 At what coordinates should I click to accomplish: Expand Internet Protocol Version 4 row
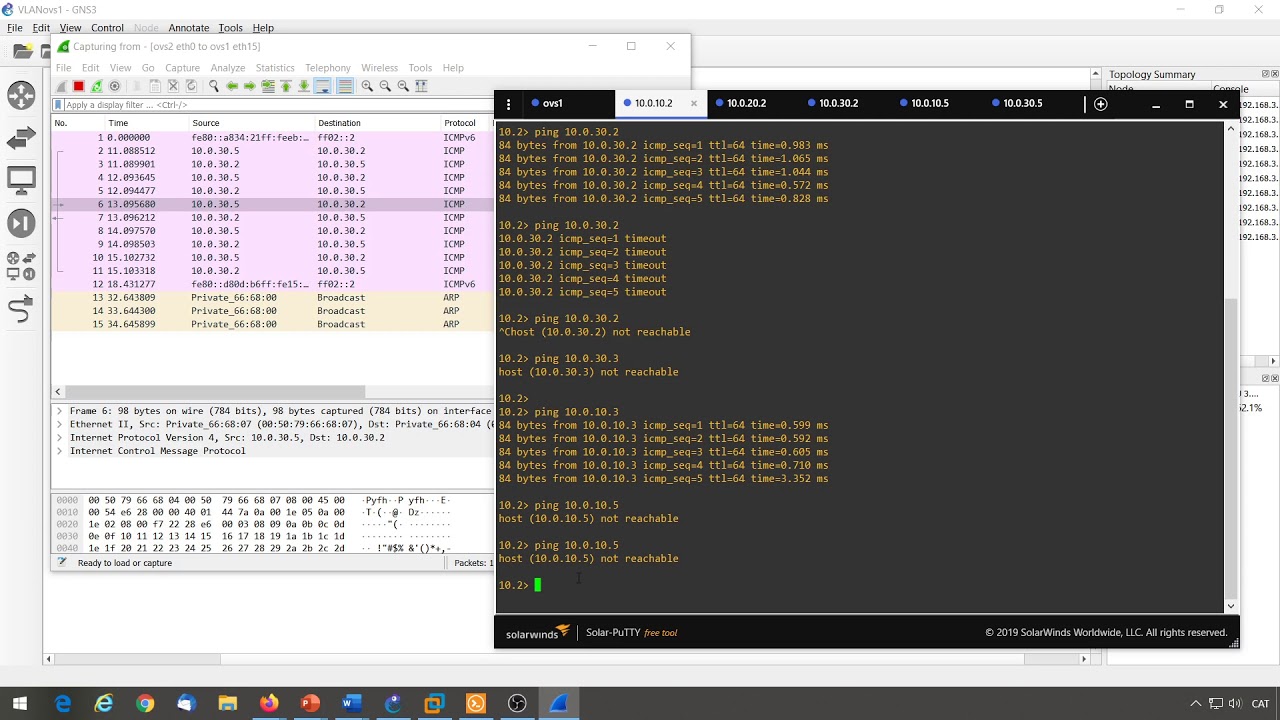click(60, 437)
